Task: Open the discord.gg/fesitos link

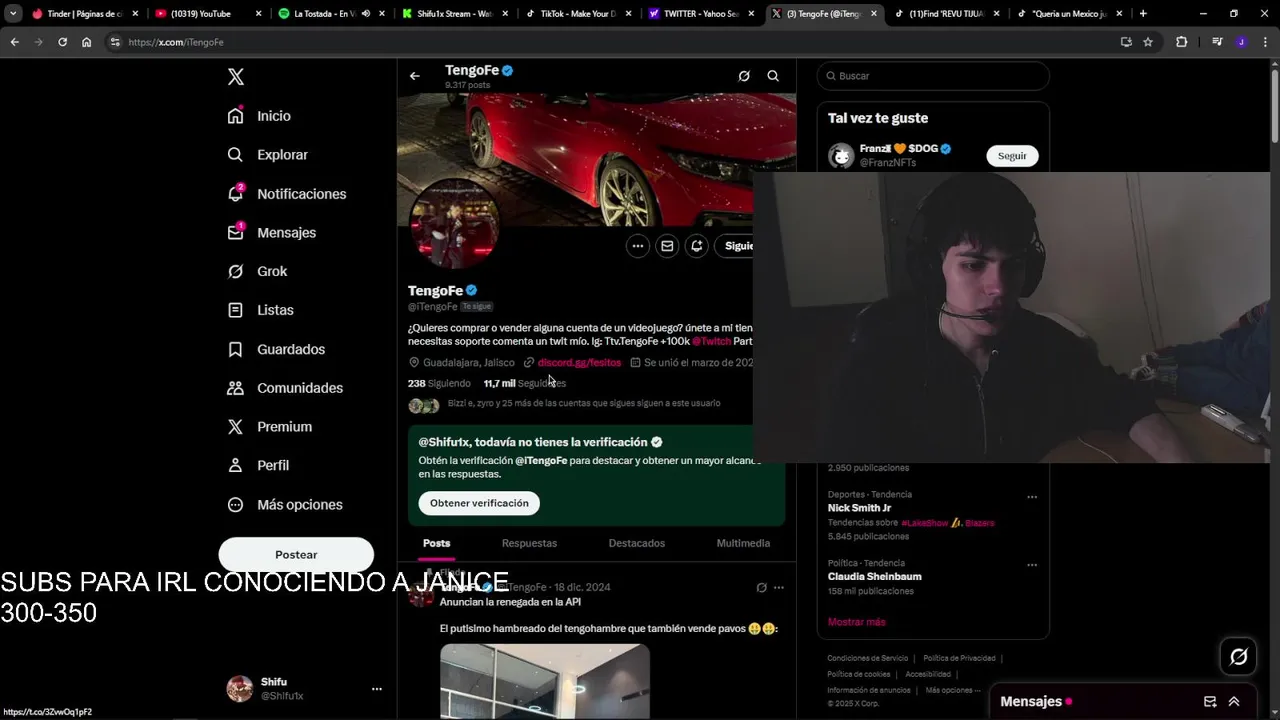Action: pyautogui.click(x=579, y=363)
